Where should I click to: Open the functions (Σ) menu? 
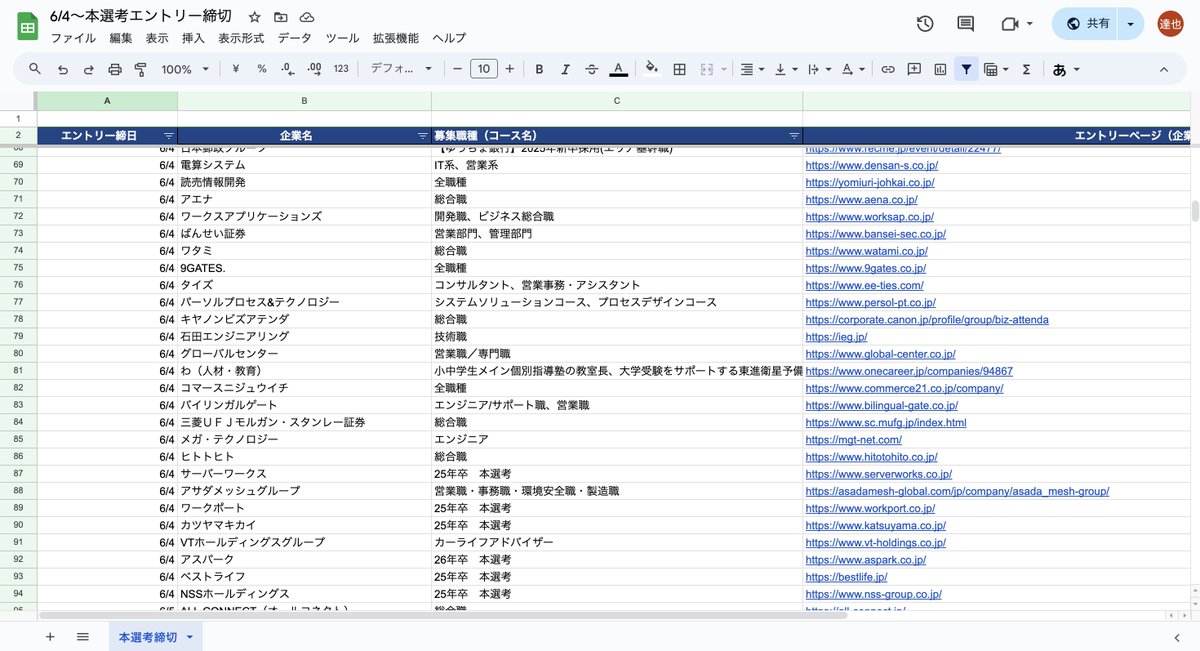[1024, 69]
